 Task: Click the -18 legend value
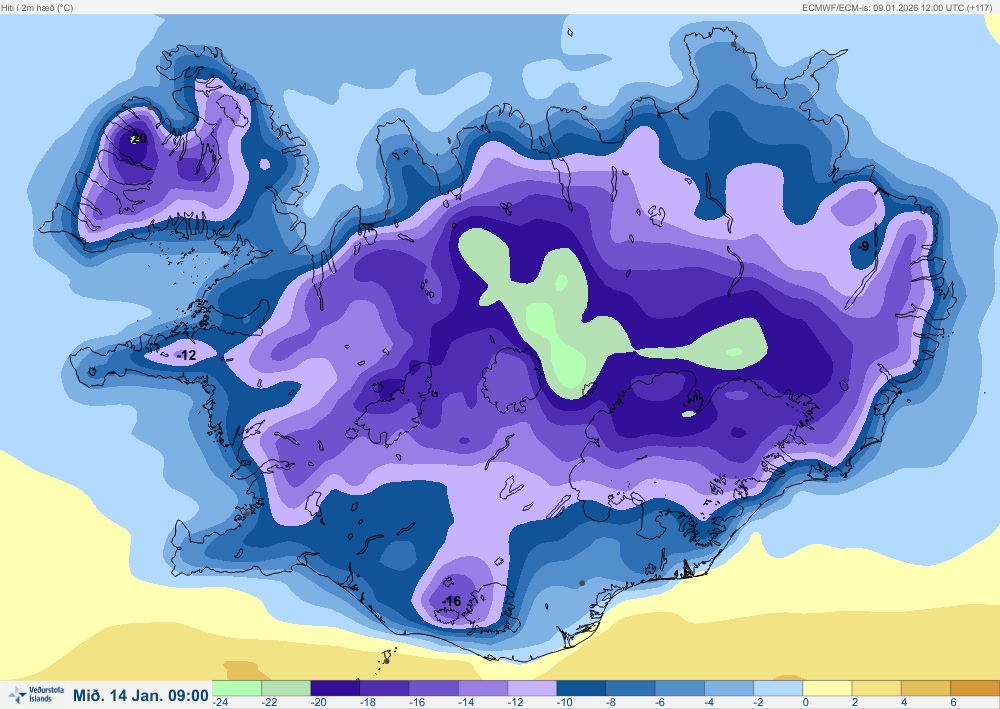tap(367, 702)
